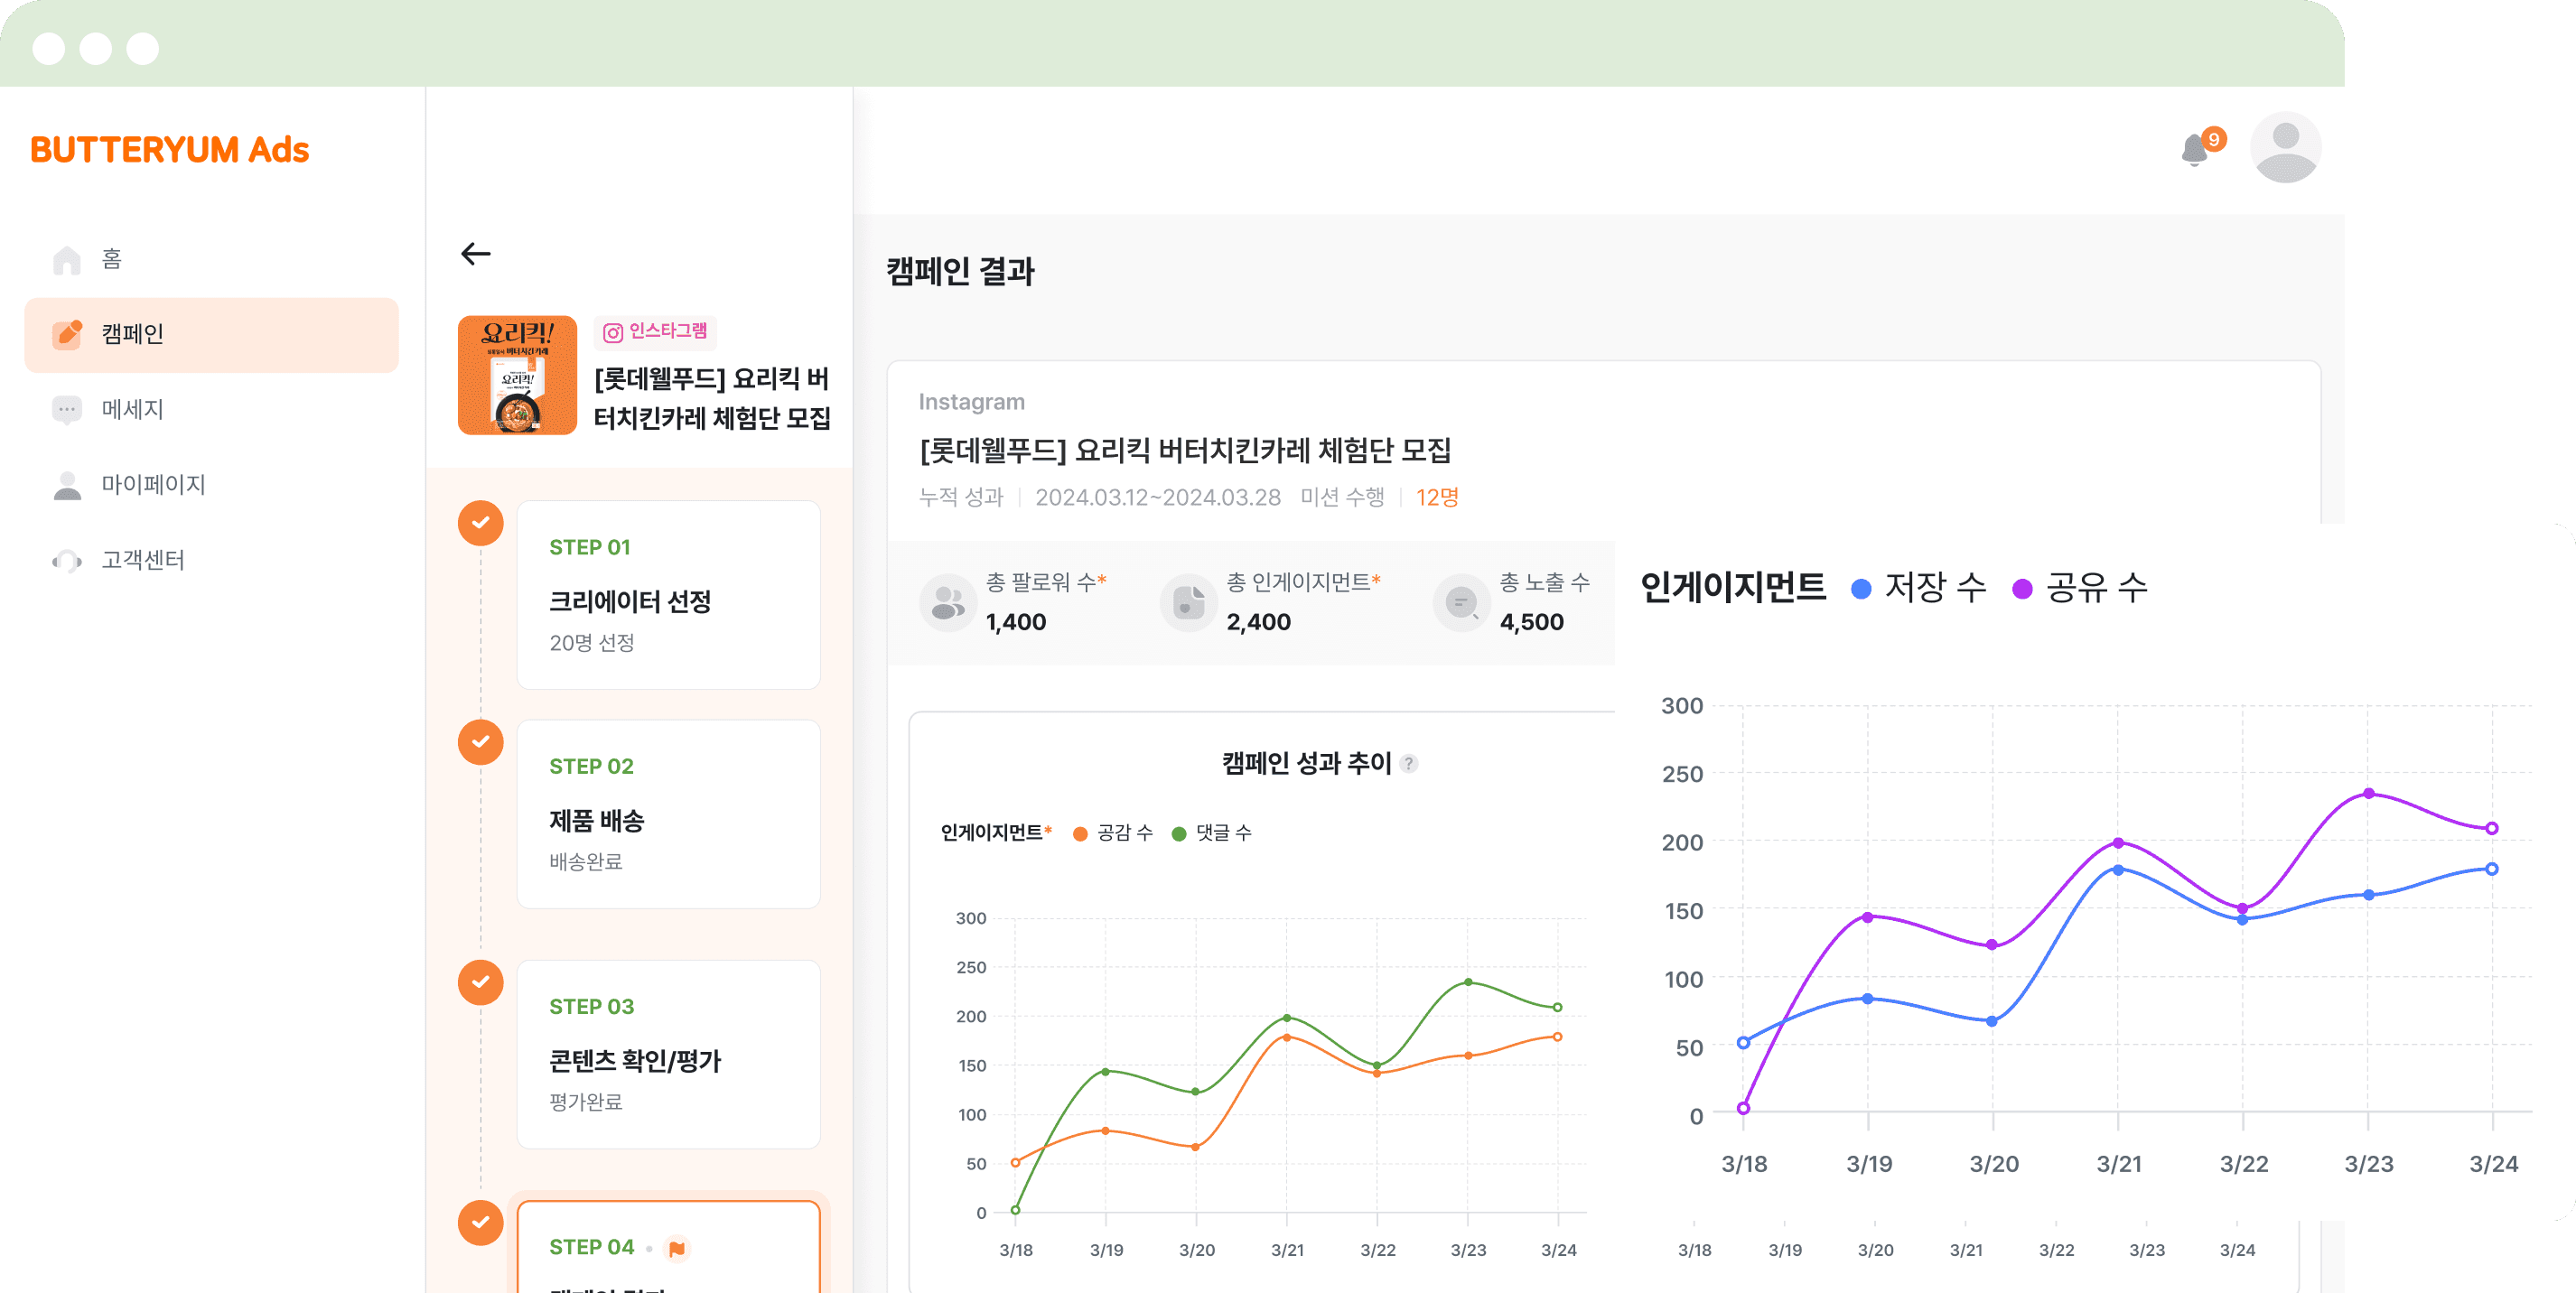The image size is (2576, 1293).
Task: Click the STEP 02 checkmark circle
Action: pyautogui.click(x=481, y=742)
